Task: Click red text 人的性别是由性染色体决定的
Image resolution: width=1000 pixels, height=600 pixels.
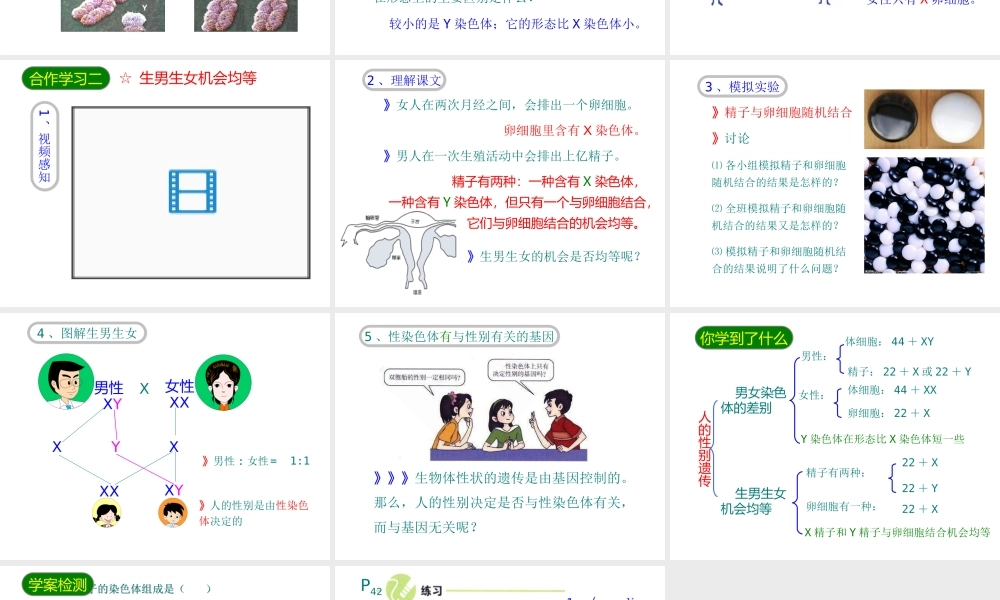Action: 254,513
